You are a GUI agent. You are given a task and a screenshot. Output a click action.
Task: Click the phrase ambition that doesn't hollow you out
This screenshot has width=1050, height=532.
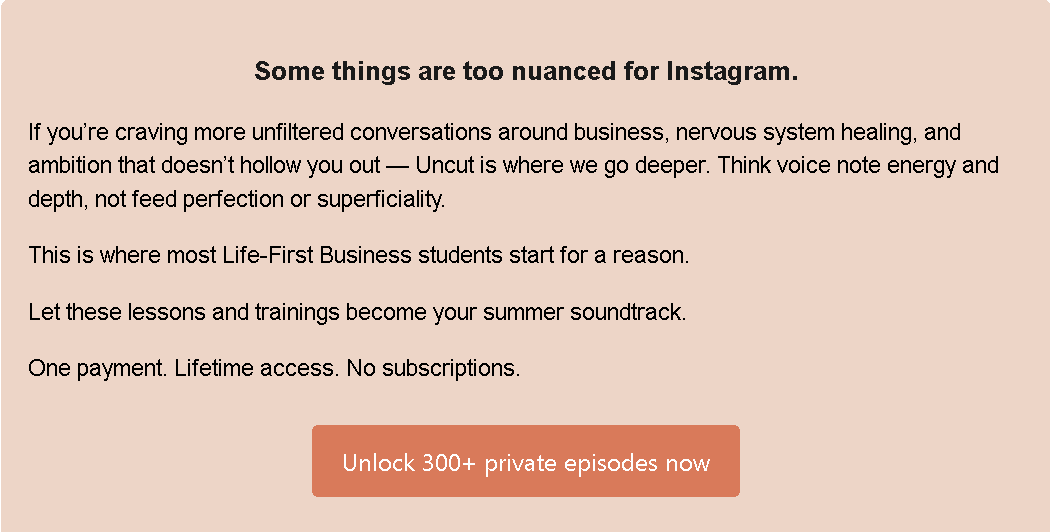tap(204, 165)
